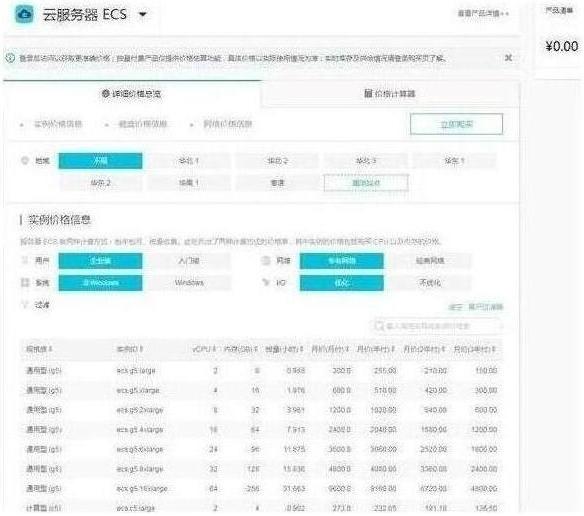584x516 pixels.
Task: Click the funnel filter icon beside 过滤
Action: coord(25,305)
